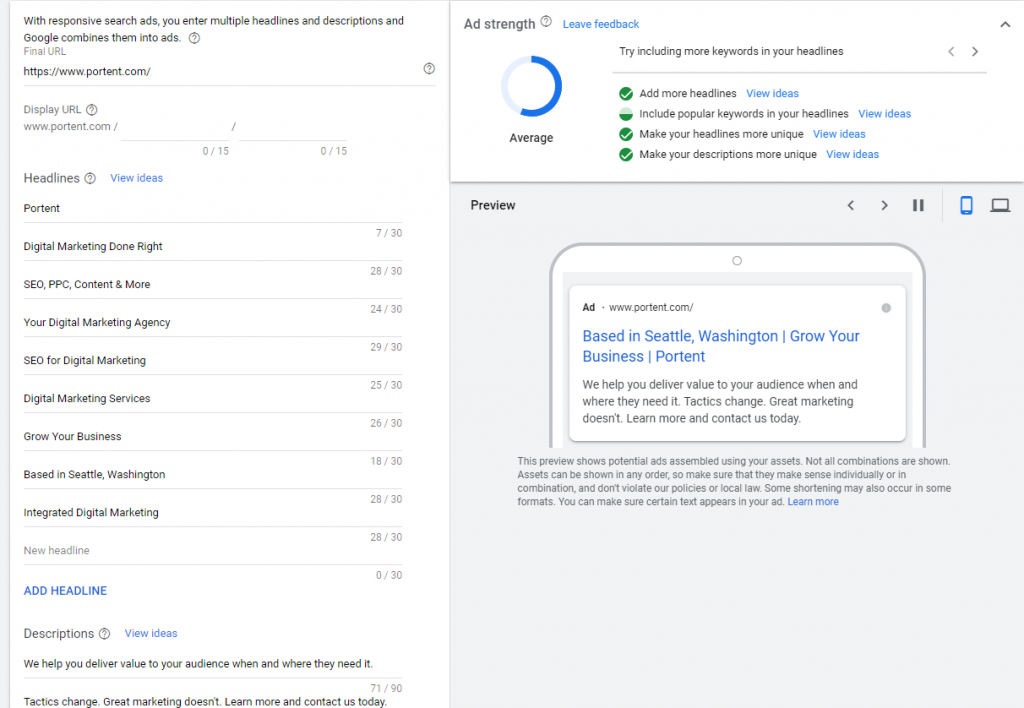Open View ideas next to Headlines

[136, 178]
